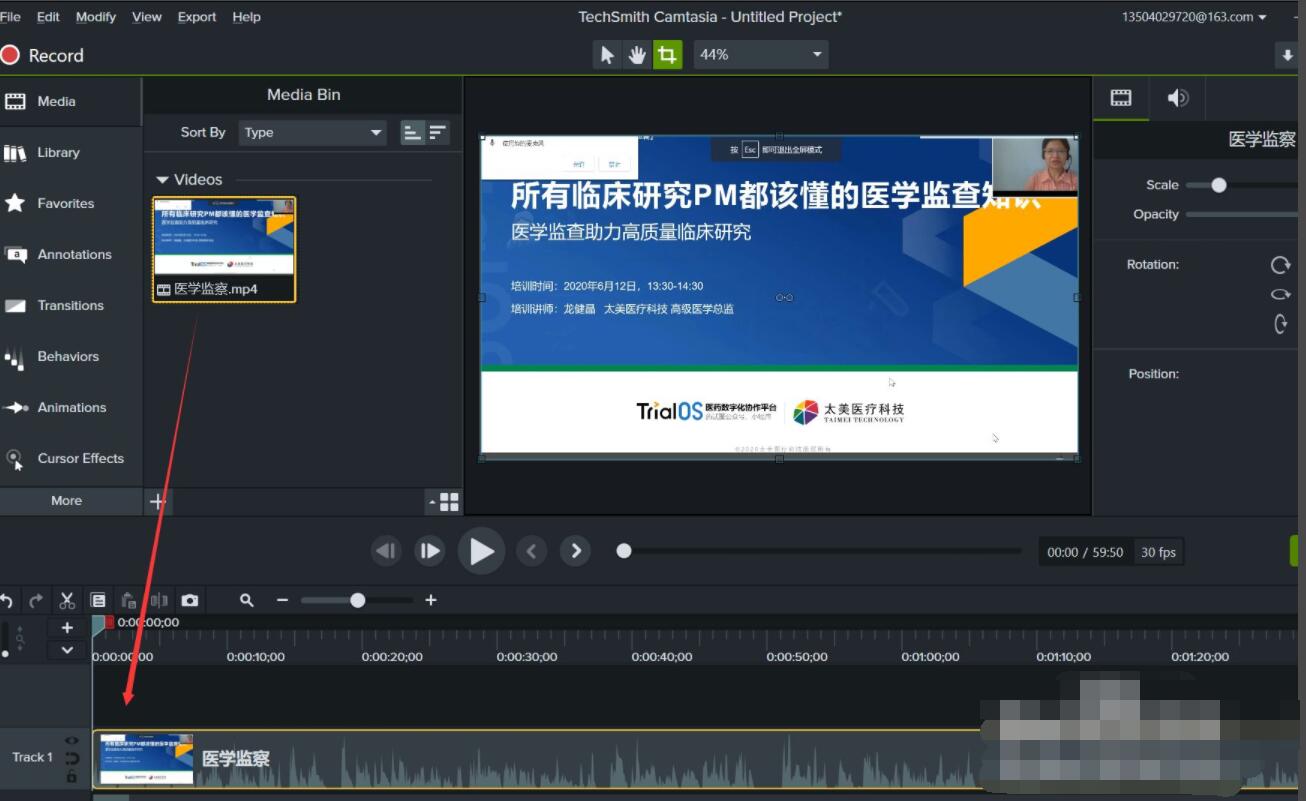Capture a frame with the screenshot camera icon
This screenshot has width=1306, height=801.
pos(190,600)
